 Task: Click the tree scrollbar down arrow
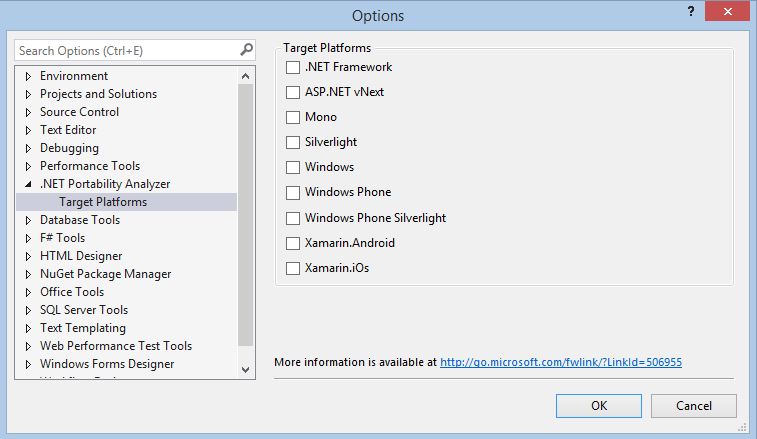(245, 370)
